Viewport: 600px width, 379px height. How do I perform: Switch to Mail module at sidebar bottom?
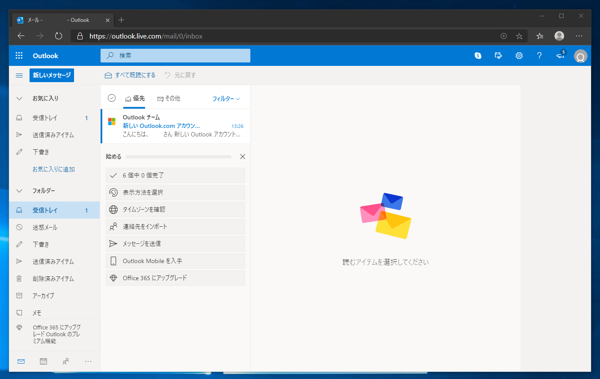[21, 361]
